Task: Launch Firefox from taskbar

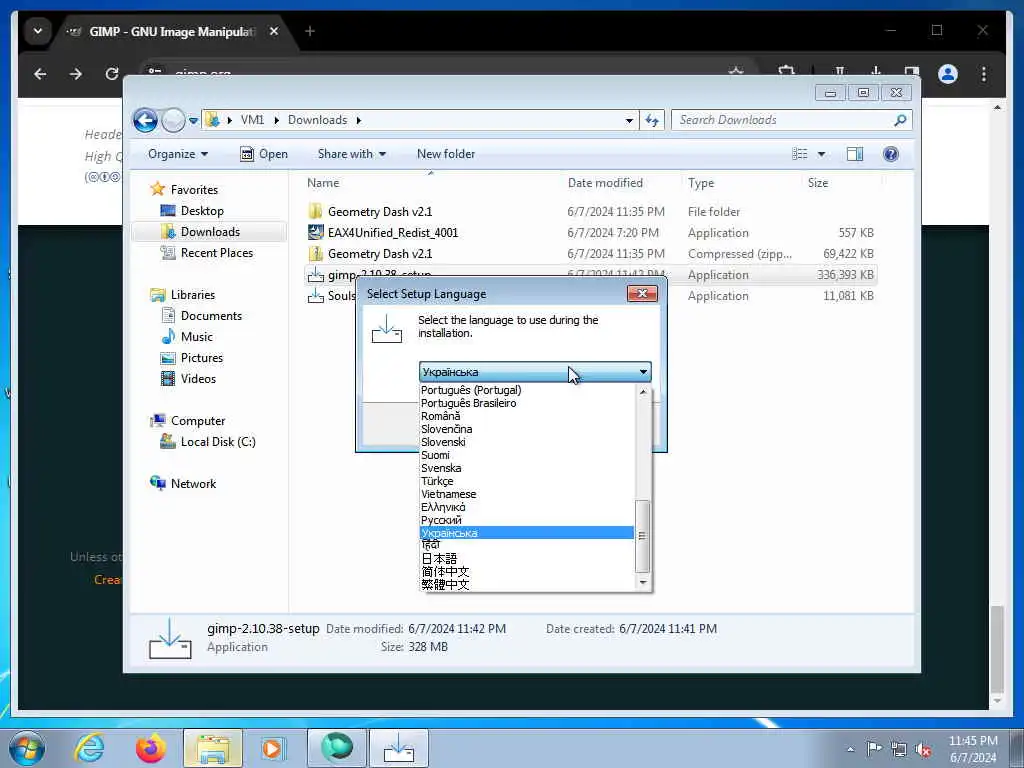Action: click(151, 748)
